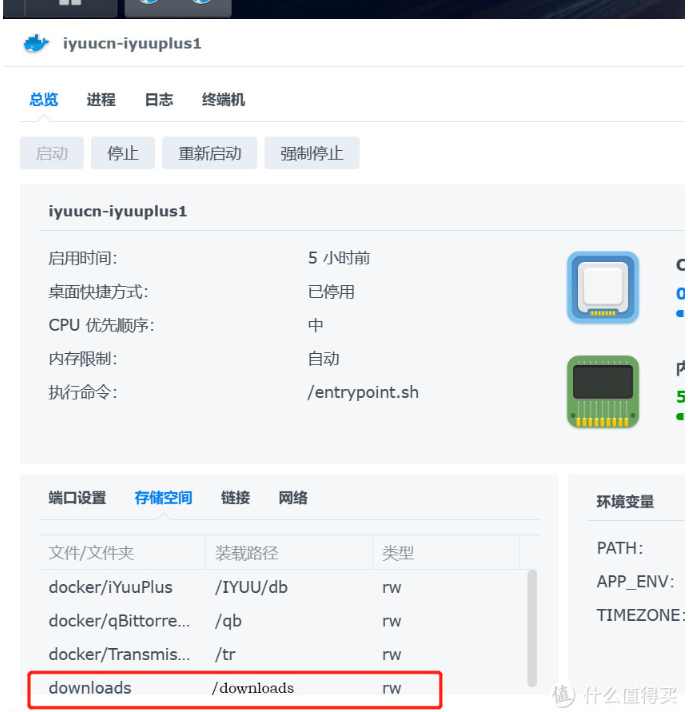Open the 终端机 tab

223,99
